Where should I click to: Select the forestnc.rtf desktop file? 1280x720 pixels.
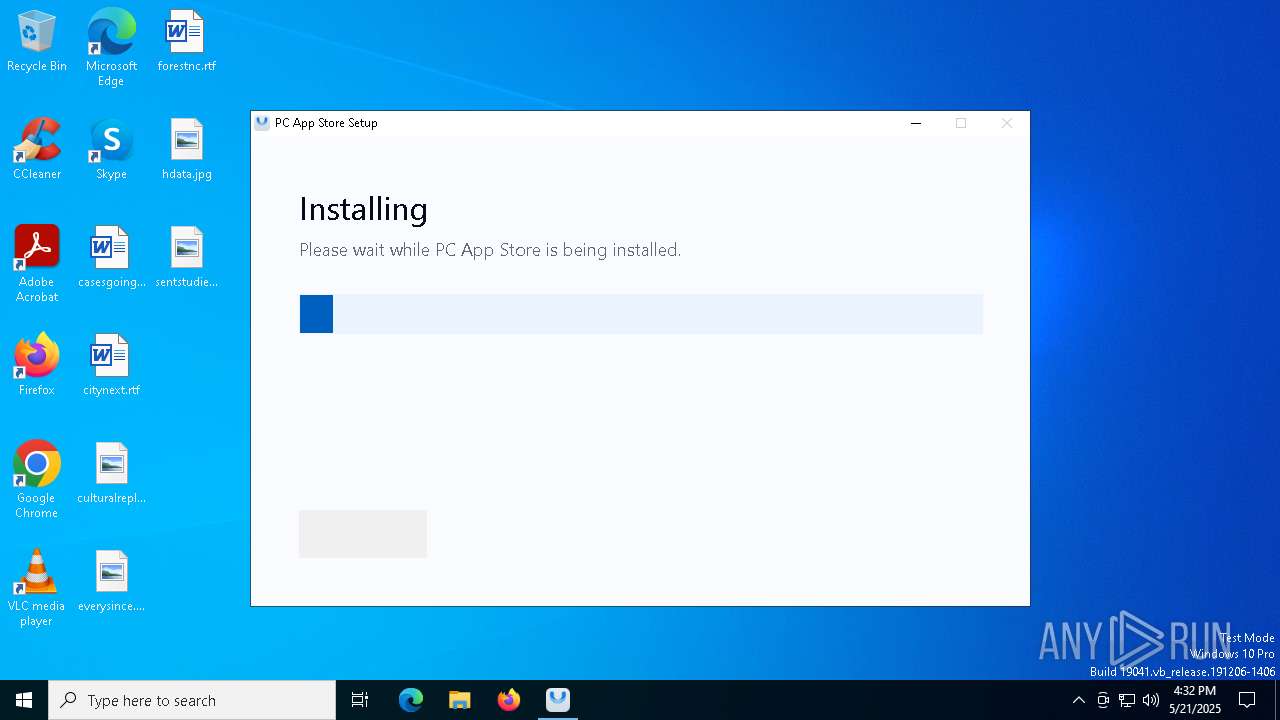186,41
